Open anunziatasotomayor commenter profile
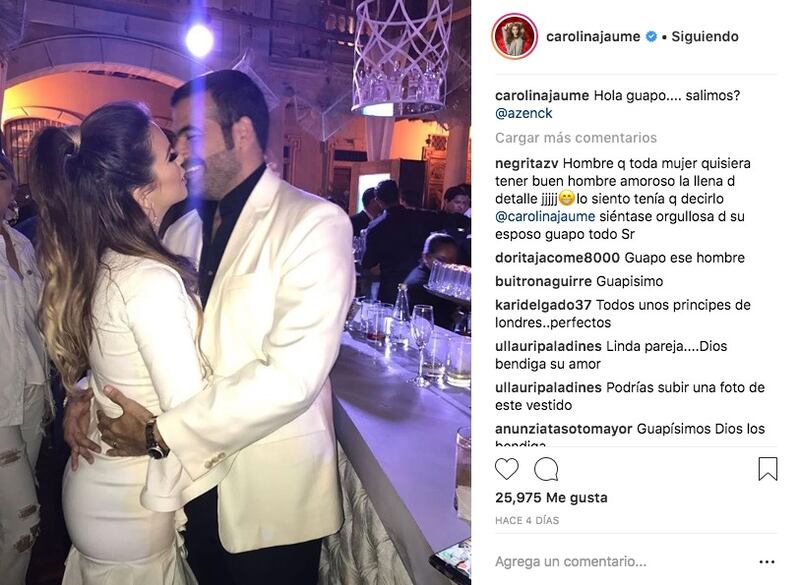800x585 pixels. pyautogui.click(x=564, y=429)
